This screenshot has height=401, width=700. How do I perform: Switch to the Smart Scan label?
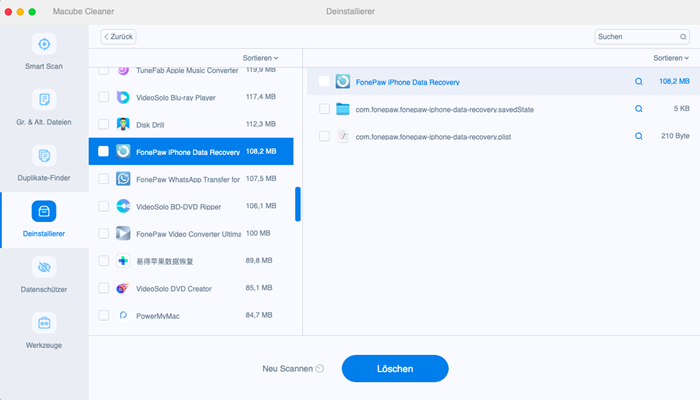click(44, 66)
